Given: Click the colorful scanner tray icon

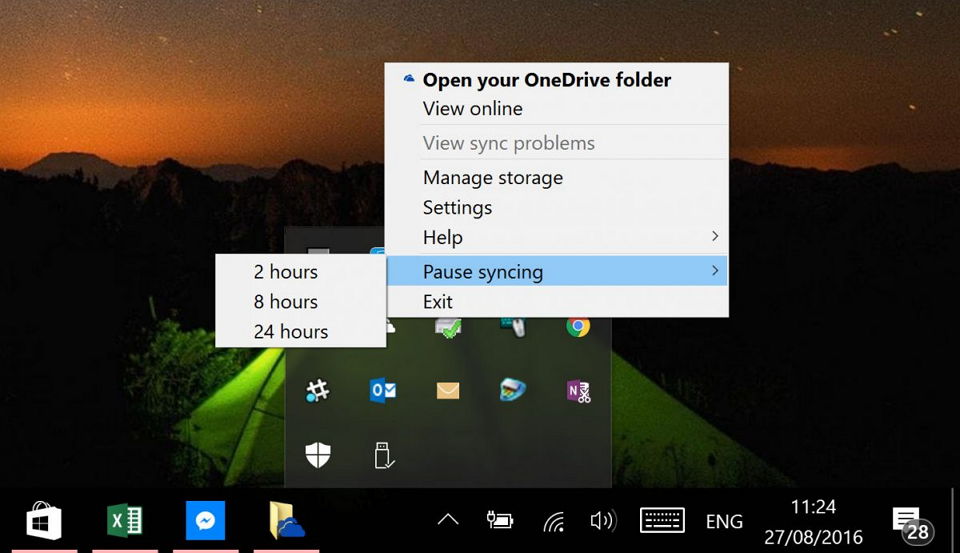Looking at the screenshot, I should point(513,390).
